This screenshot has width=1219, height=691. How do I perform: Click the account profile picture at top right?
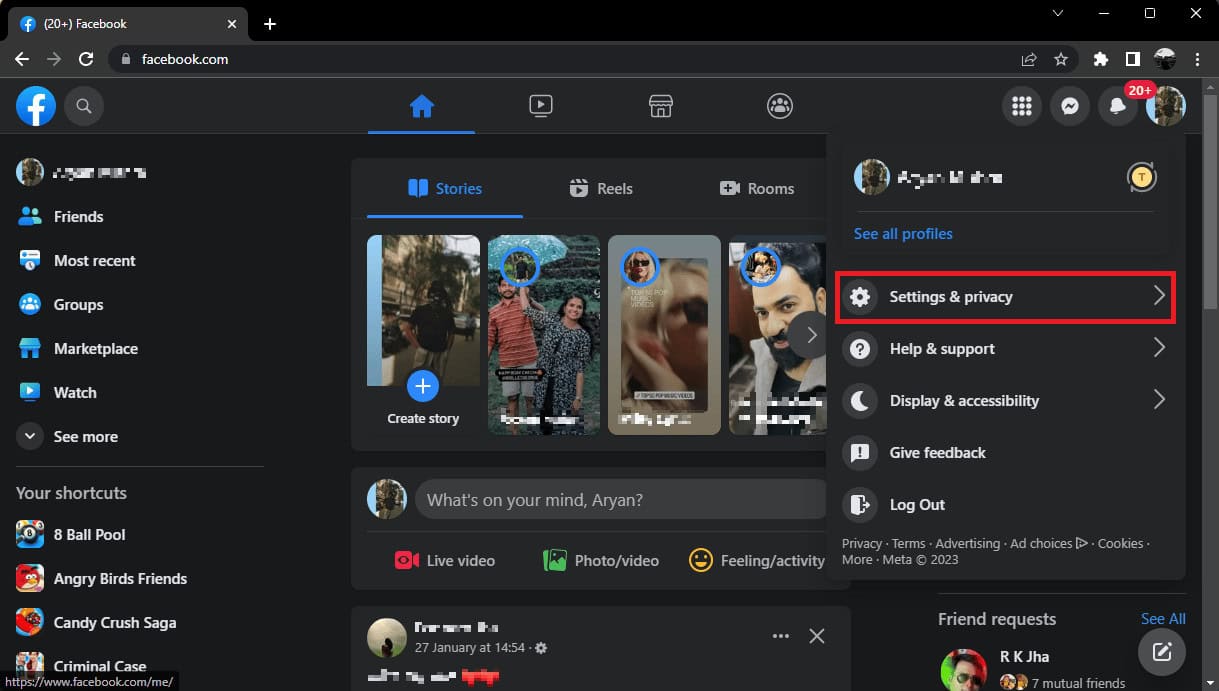(x=1166, y=106)
